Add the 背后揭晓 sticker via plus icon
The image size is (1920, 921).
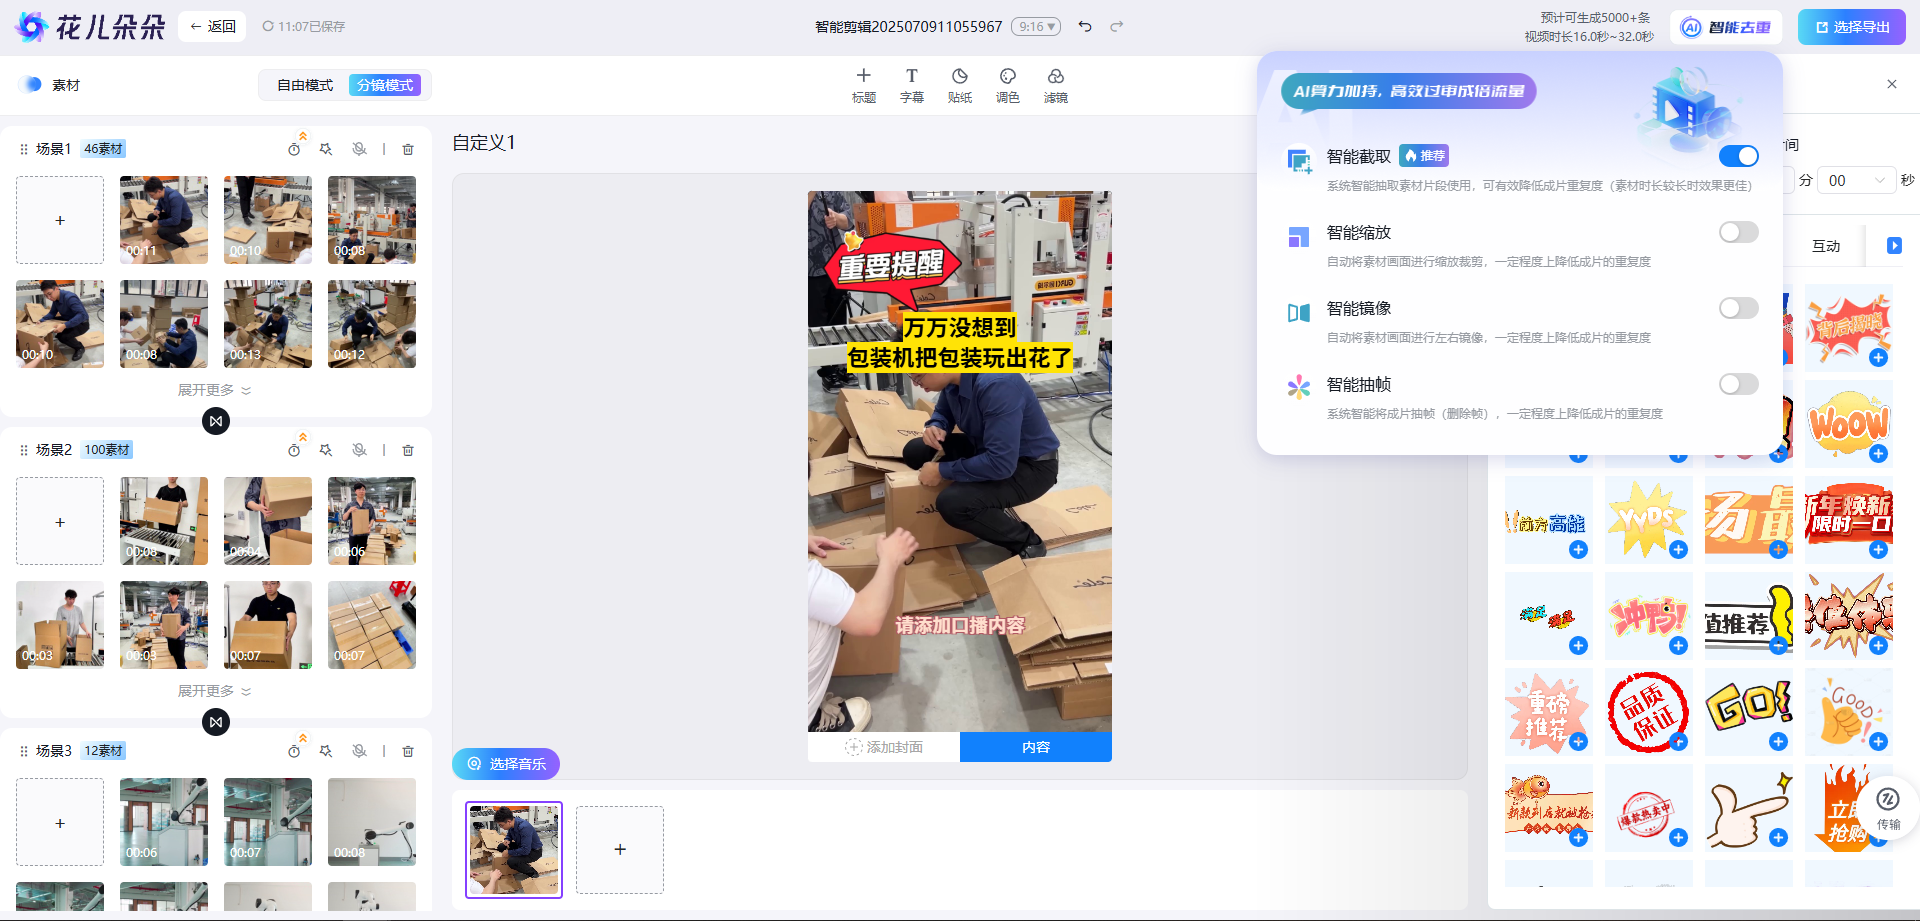[1878, 358]
